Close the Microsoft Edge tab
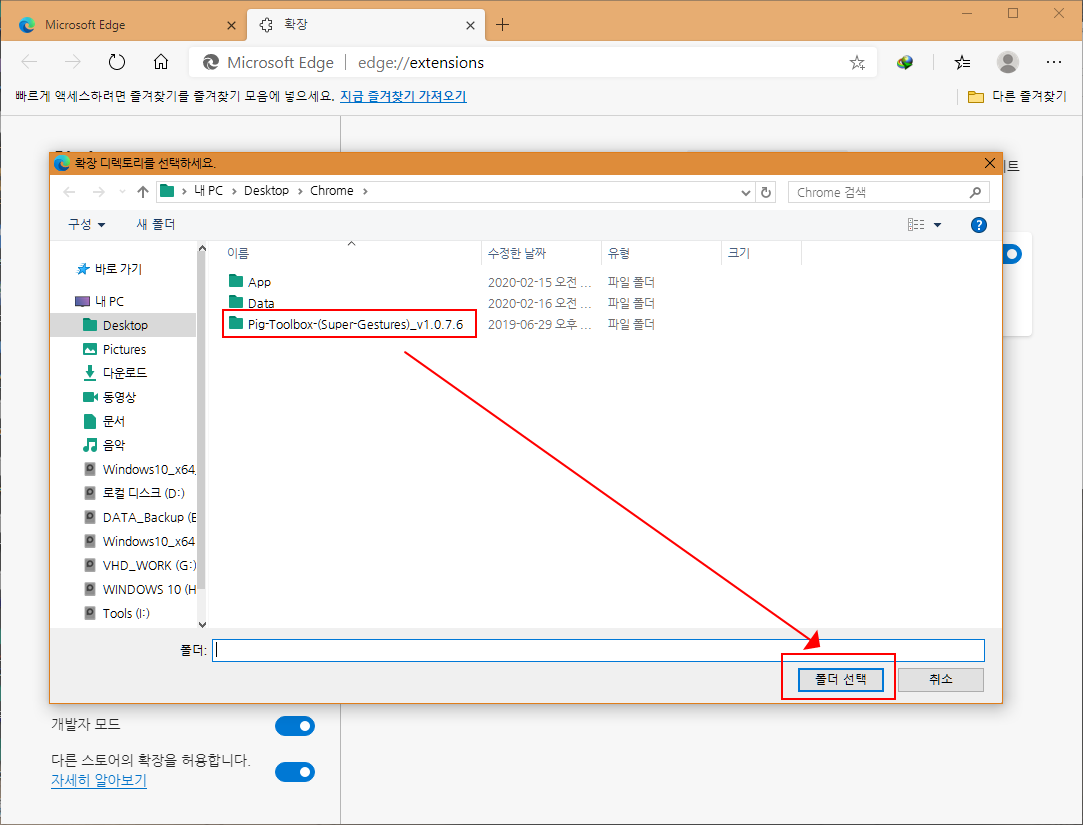This screenshot has height=825, width=1083. coord(231,26)
